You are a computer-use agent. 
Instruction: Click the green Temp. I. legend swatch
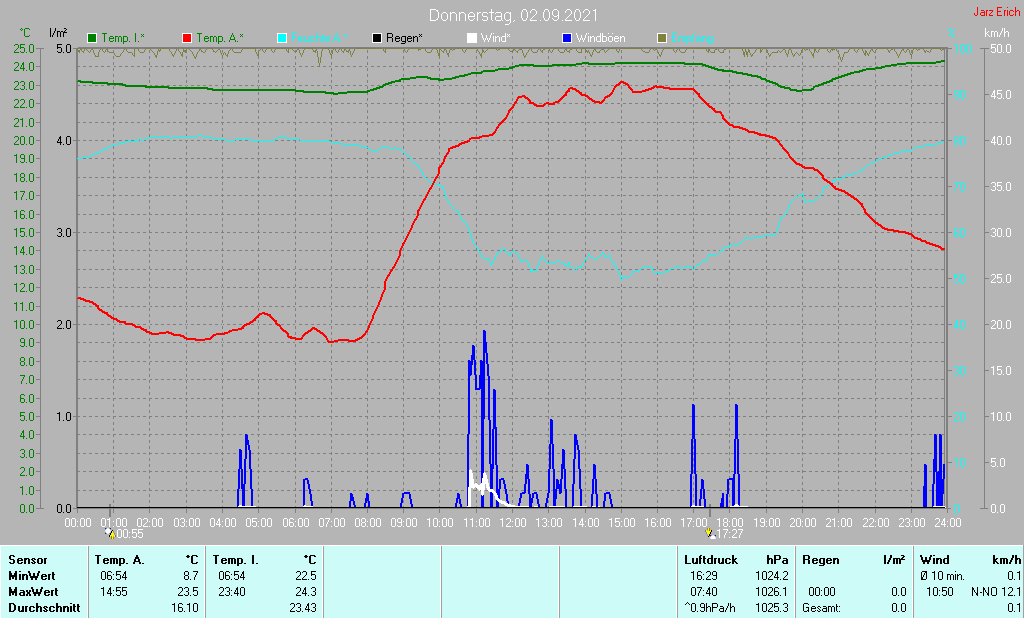pyautogui.click(x=93, y=38)
